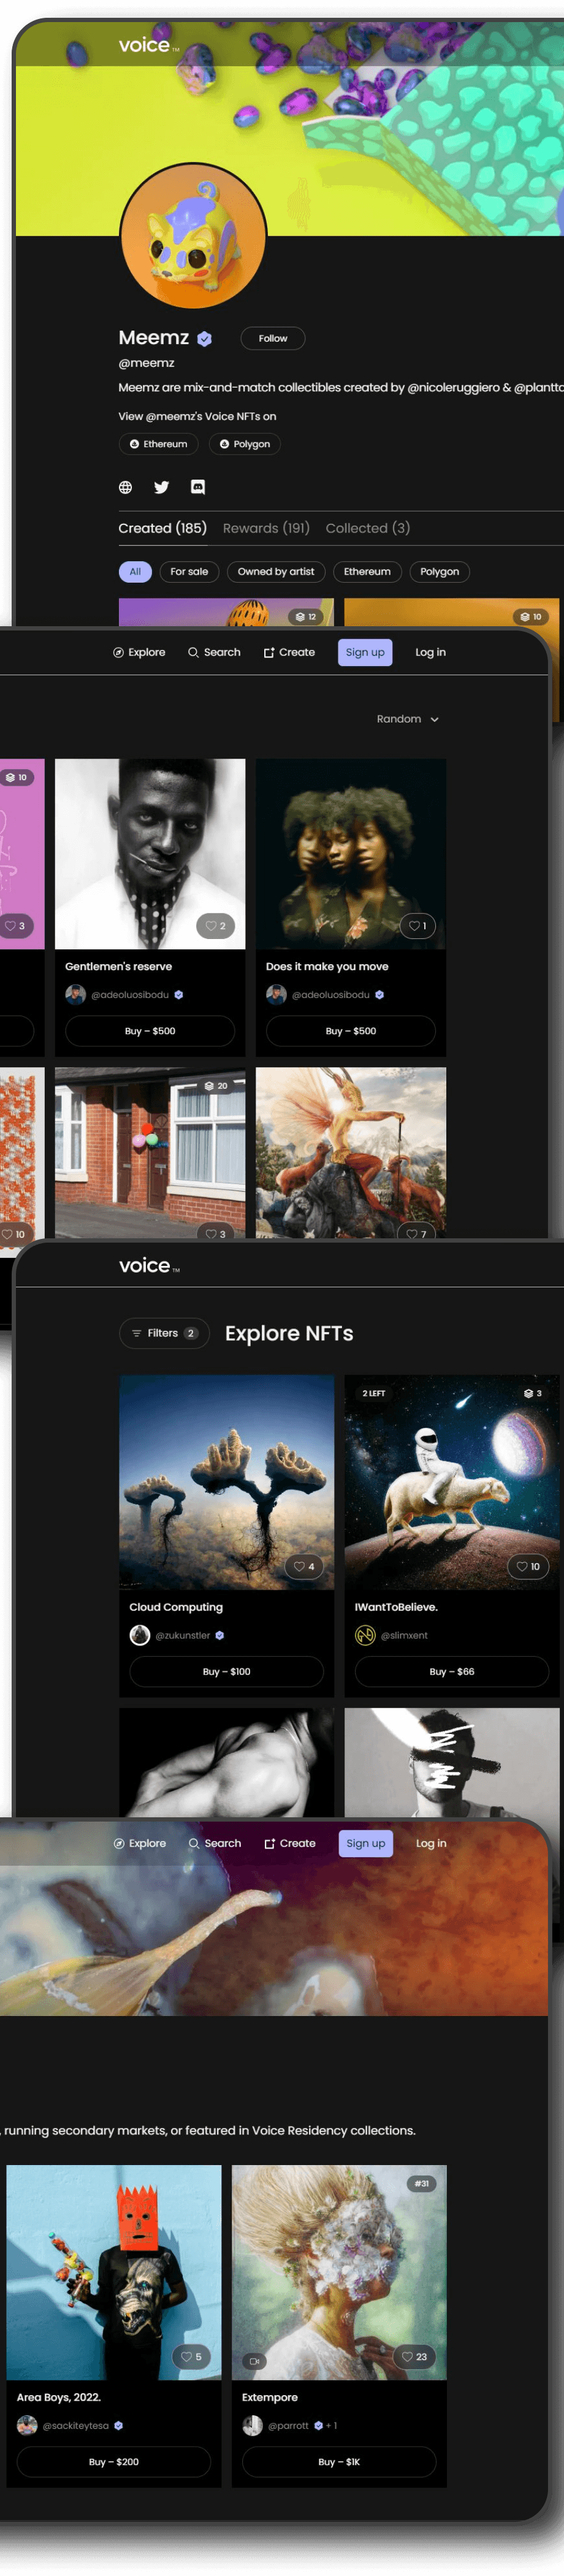
Task: Open Extempore artwork thumbnail
Action: 339,2272
